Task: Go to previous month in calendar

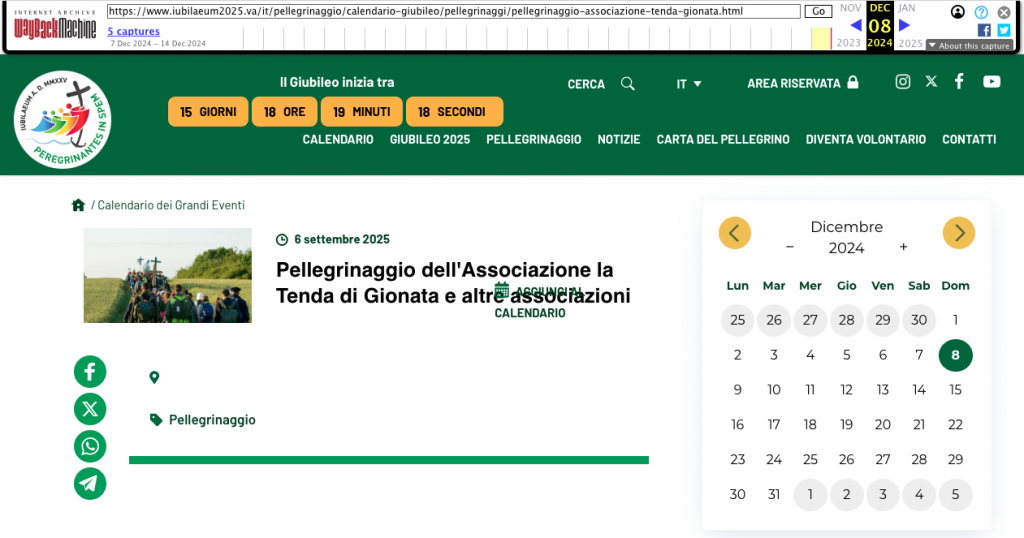Action: click(734, 233)
